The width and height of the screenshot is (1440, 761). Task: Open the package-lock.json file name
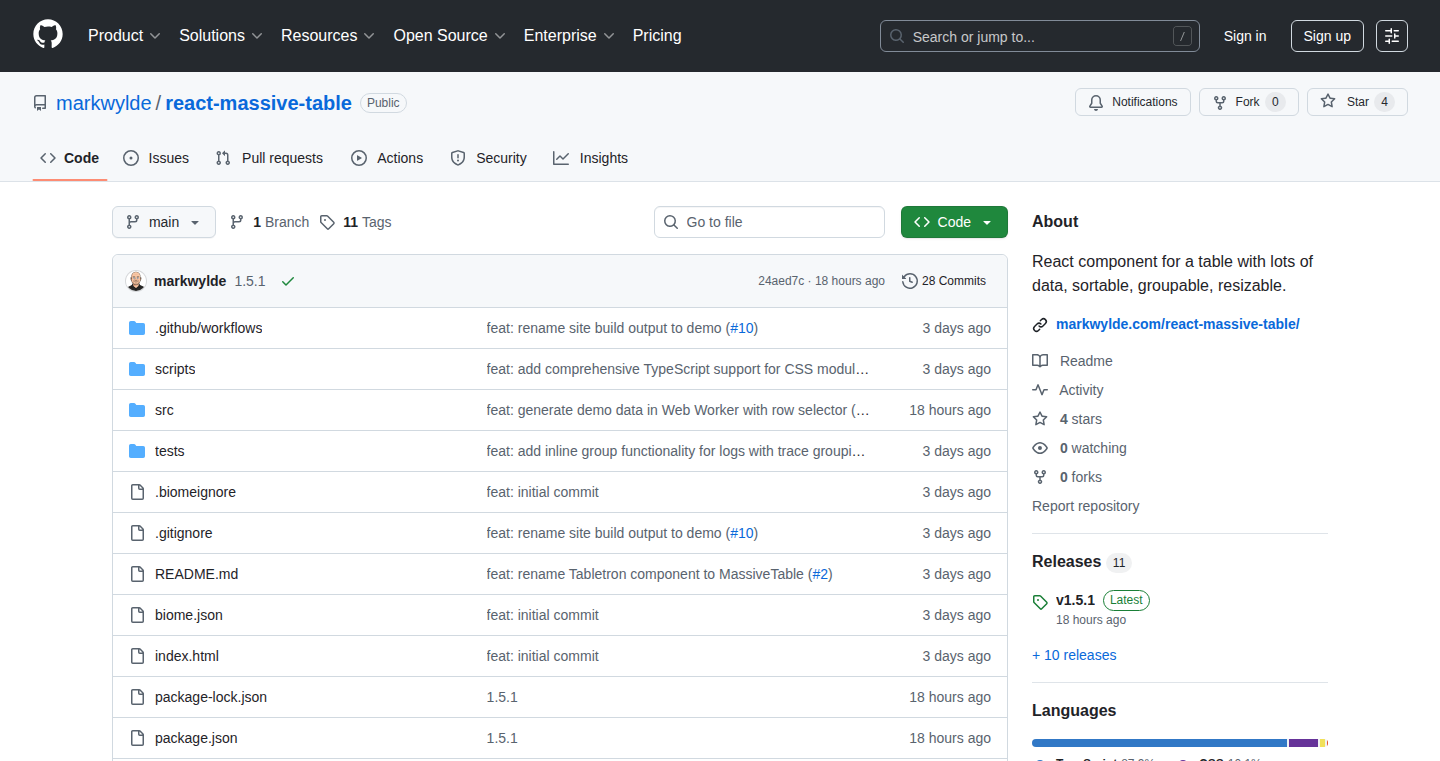click(211, 697)
